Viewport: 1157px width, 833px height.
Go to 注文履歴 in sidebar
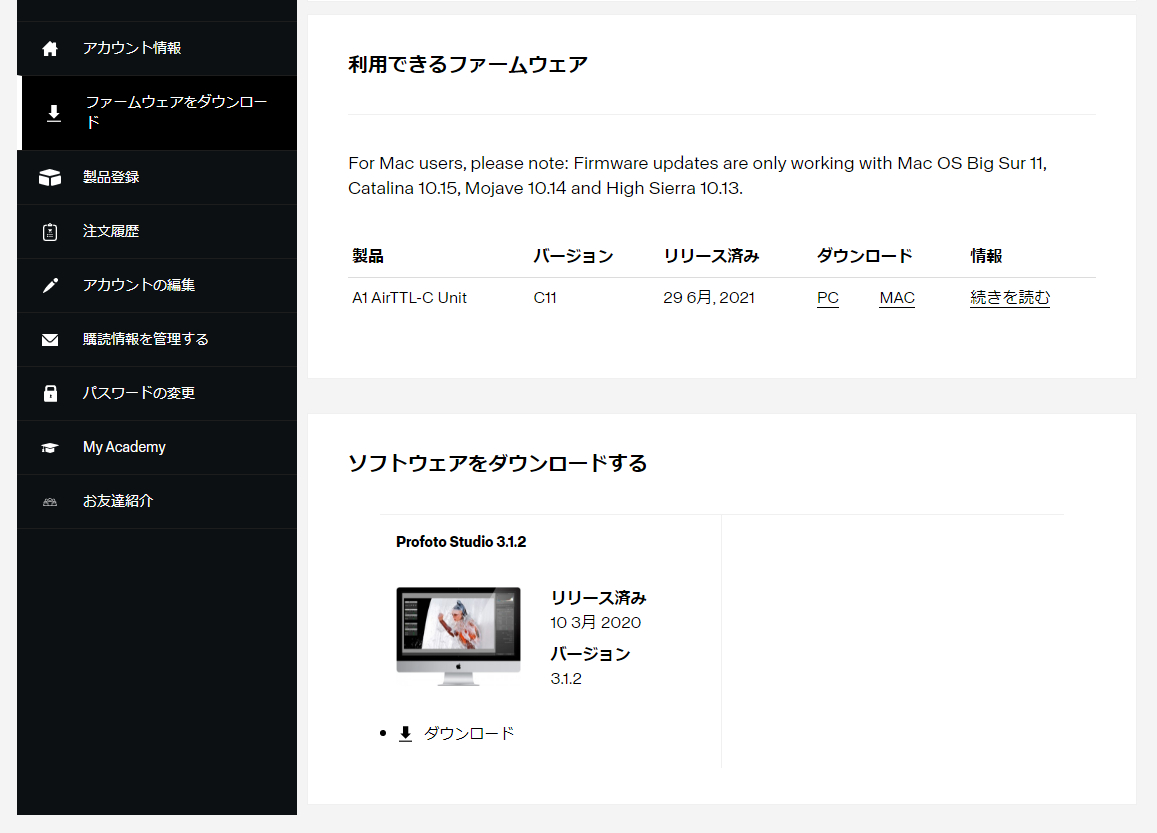coord(156,232)
